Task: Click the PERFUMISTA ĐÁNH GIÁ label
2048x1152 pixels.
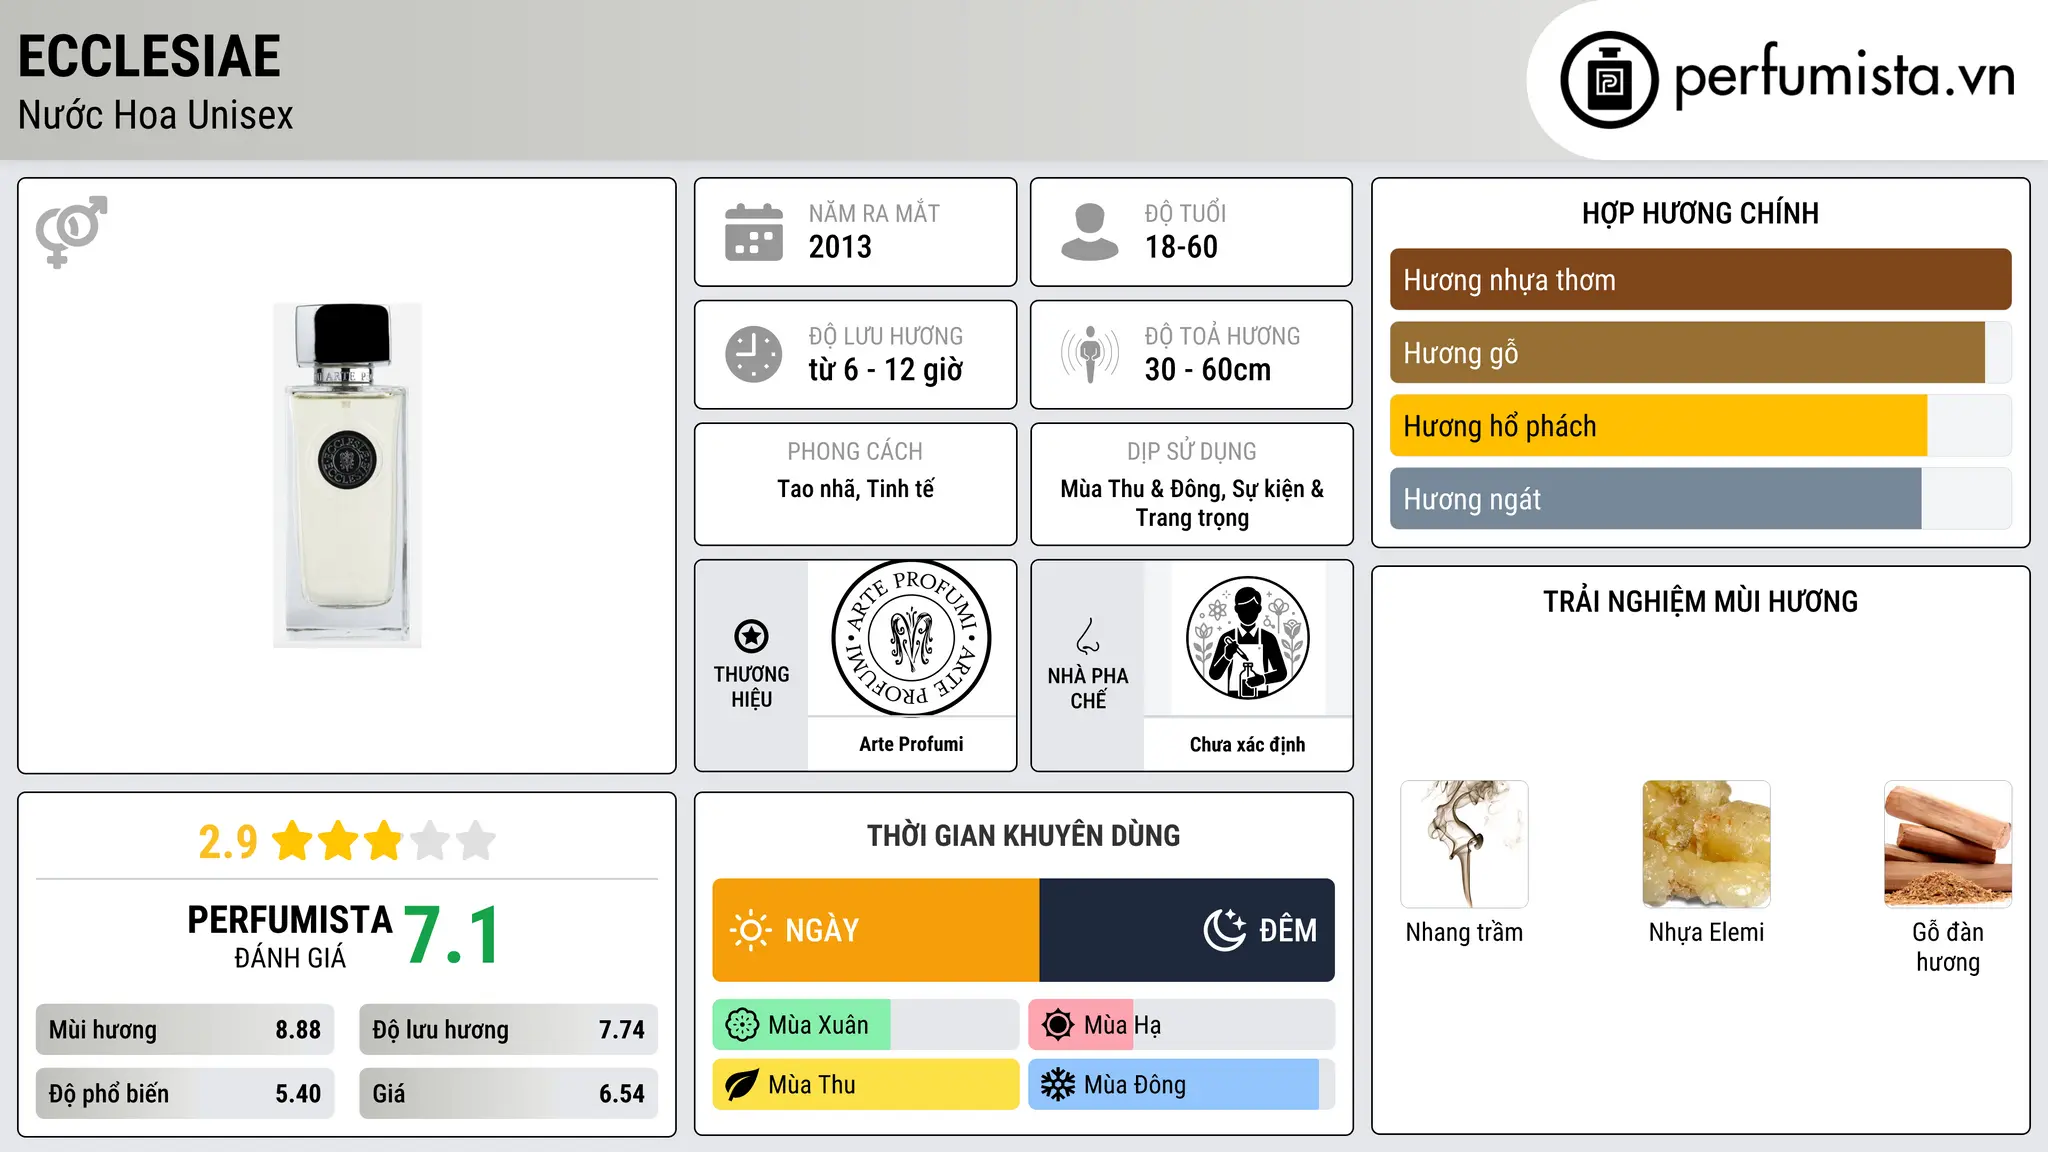Action: coord(290,936)
